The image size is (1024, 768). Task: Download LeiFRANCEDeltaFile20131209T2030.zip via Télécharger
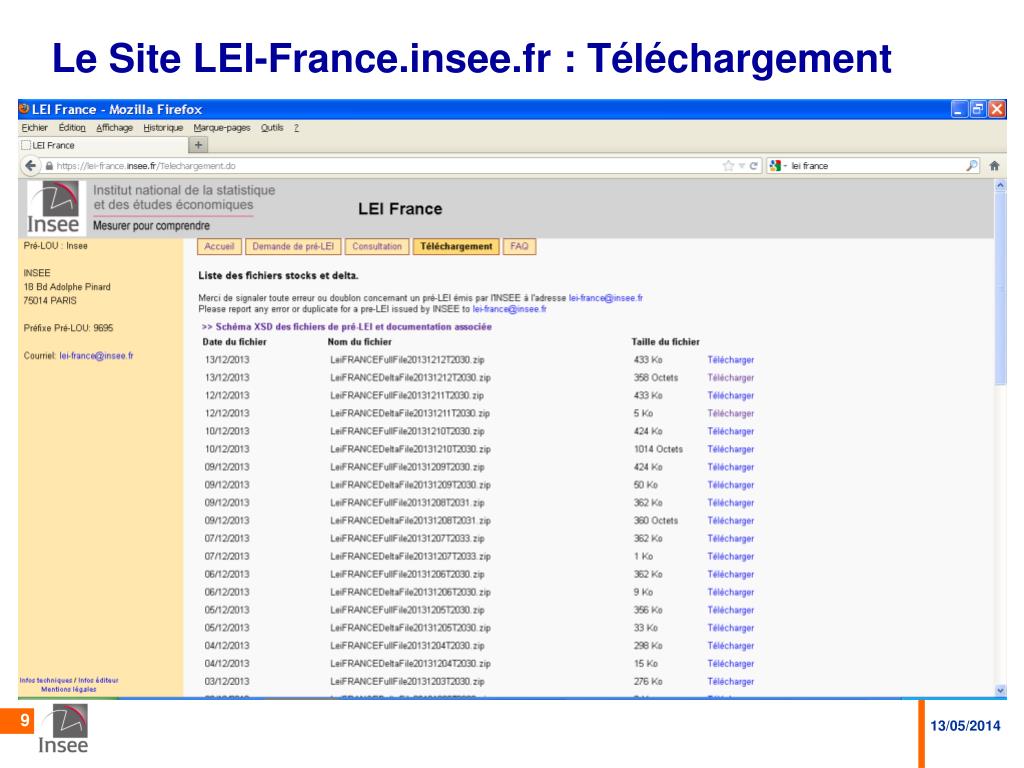(x=730, y=485)
